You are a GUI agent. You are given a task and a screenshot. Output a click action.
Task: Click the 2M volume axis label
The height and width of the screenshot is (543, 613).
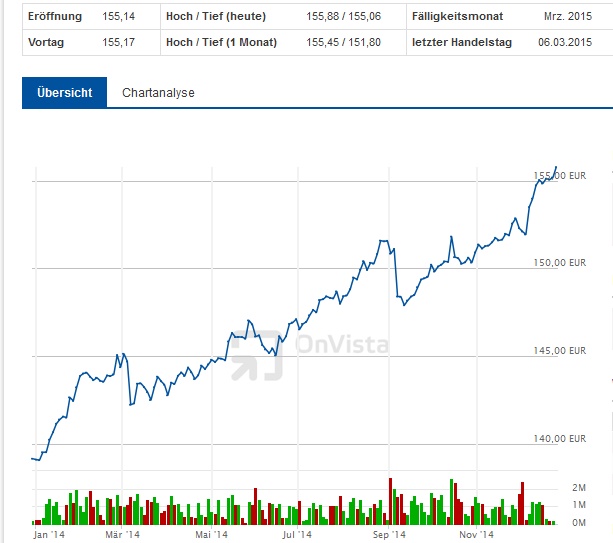[579, 487]
